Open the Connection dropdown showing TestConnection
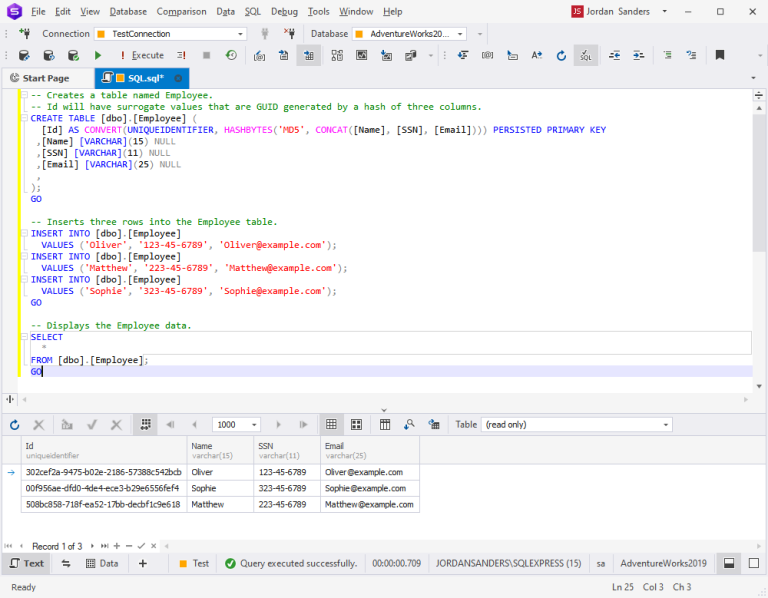 [241, 33]
